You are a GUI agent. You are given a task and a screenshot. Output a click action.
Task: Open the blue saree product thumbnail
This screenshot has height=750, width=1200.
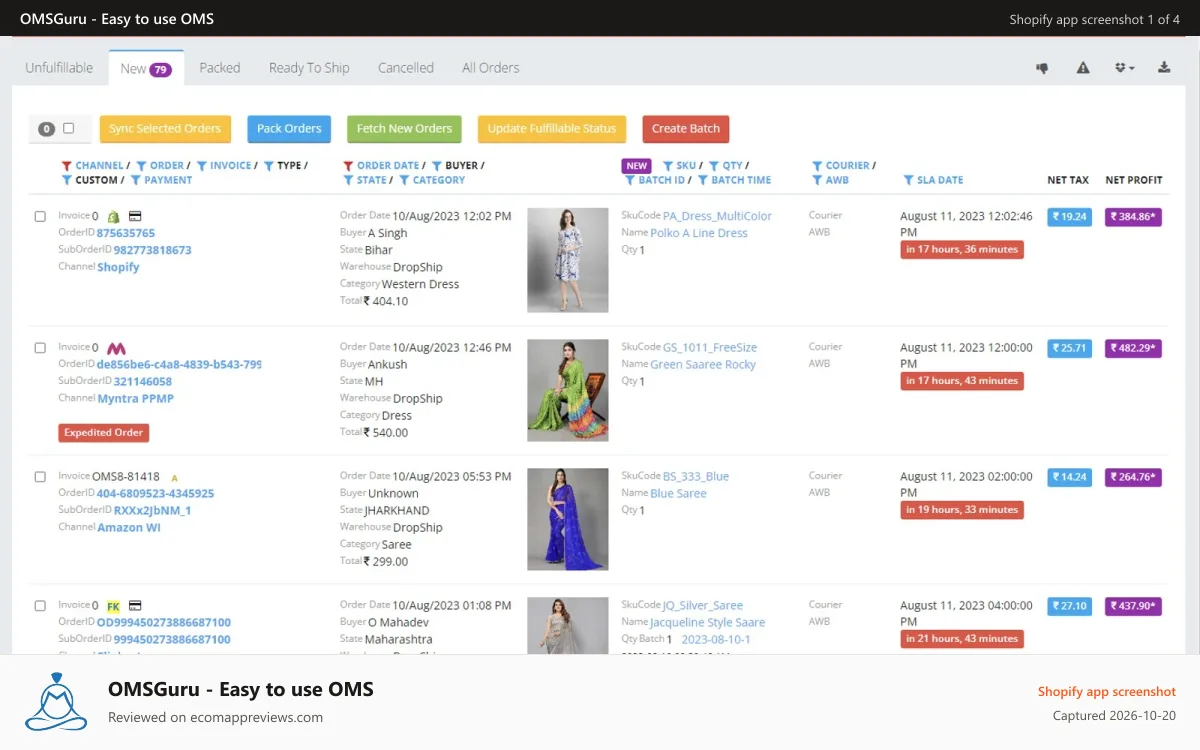point(568,519)
